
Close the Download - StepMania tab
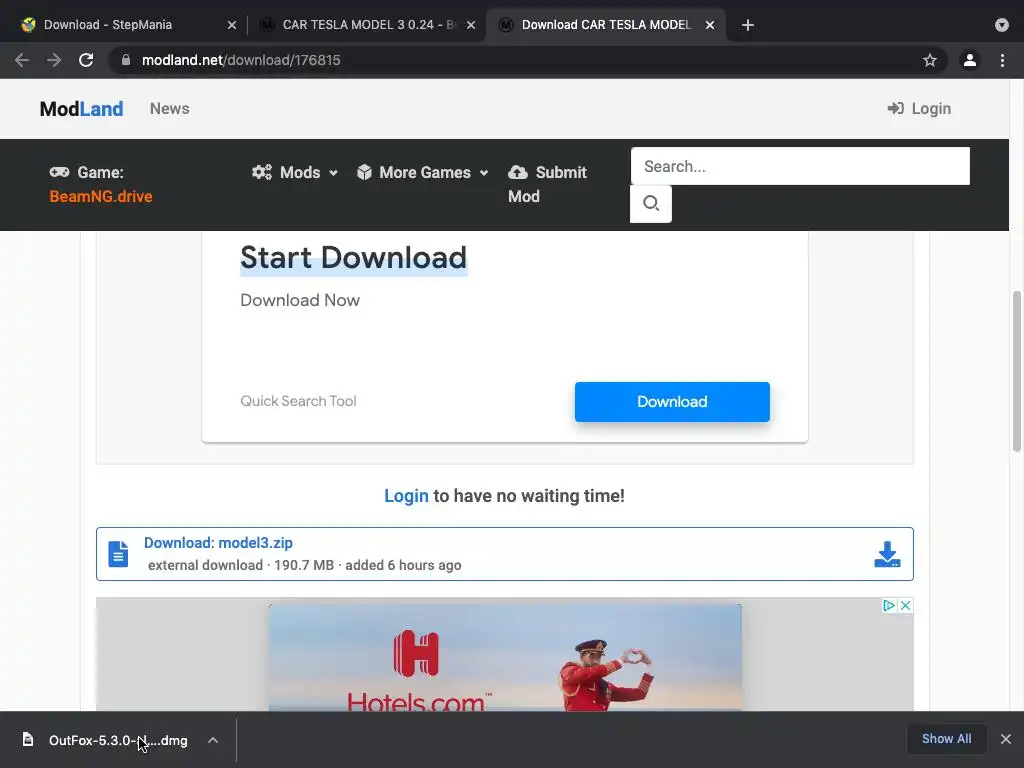pos(231,25)
